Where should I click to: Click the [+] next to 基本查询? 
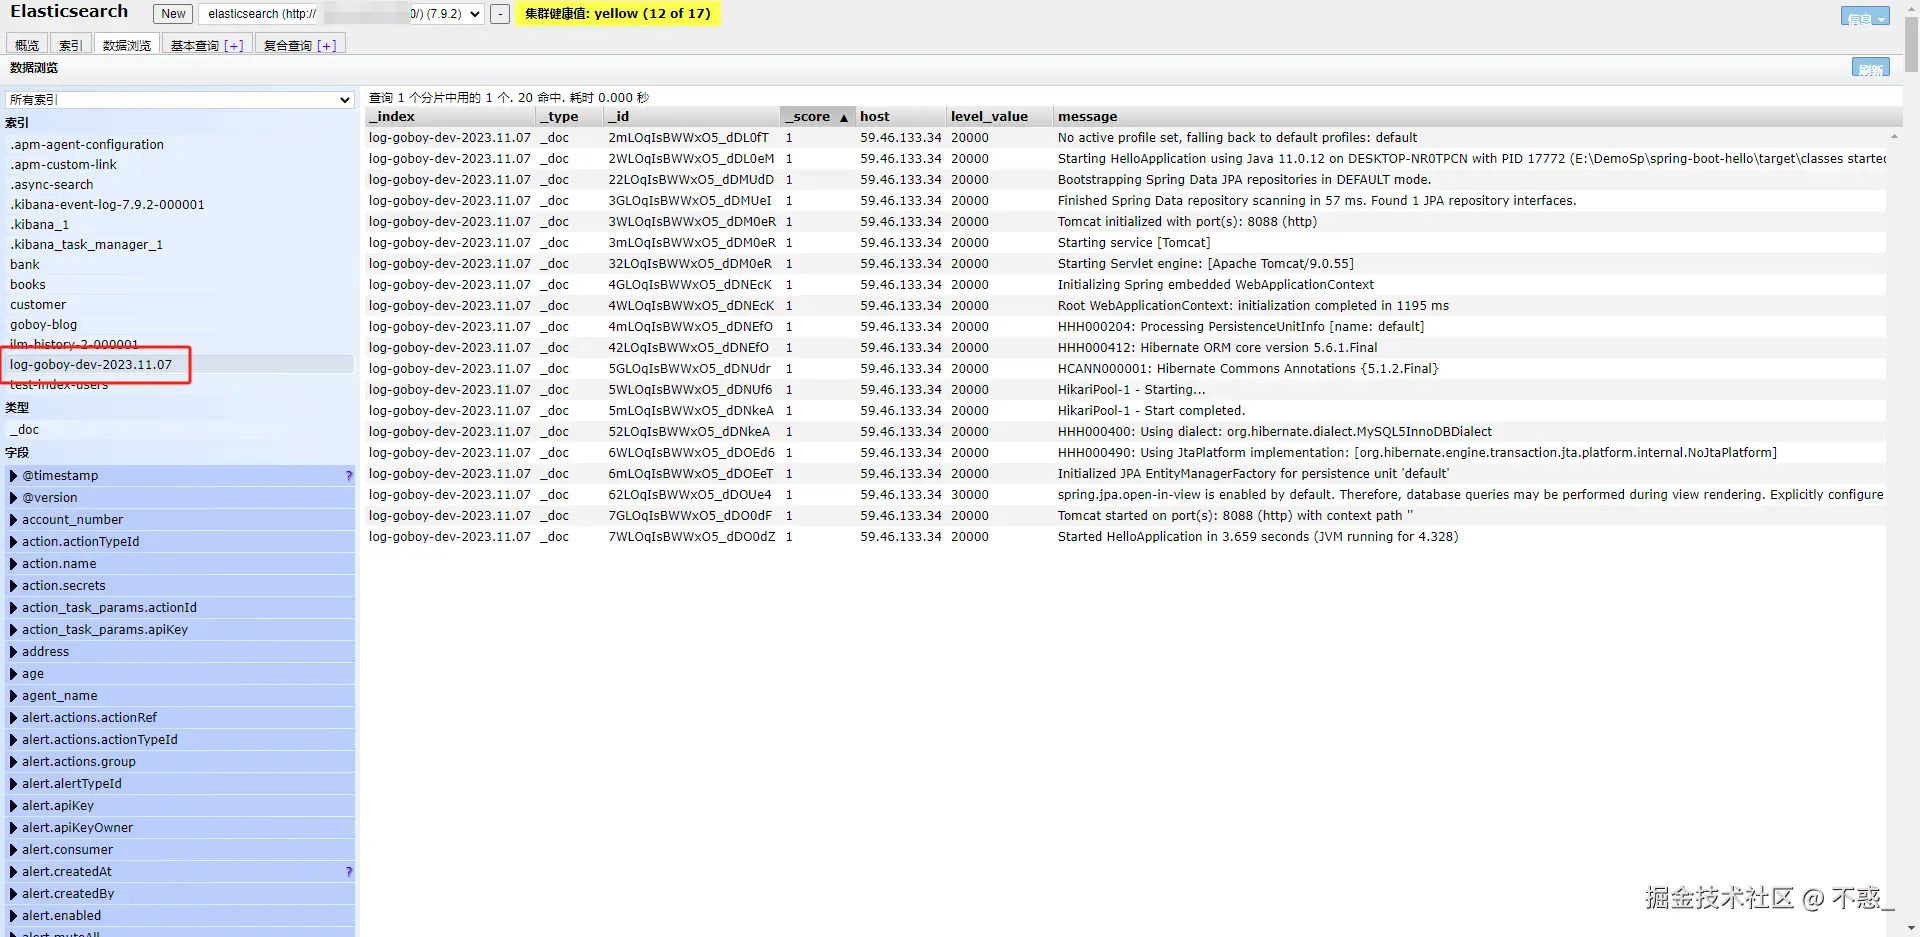click(x=234, y=46)
